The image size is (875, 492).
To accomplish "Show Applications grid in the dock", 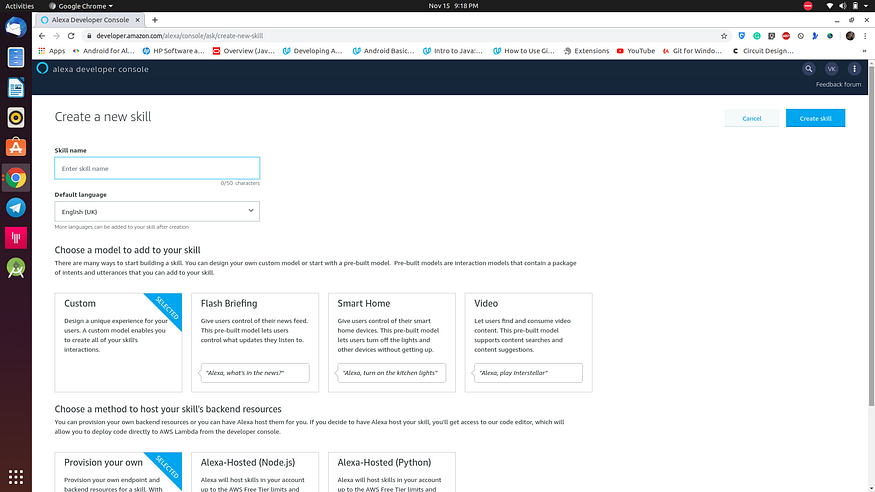I will point(16,477).
